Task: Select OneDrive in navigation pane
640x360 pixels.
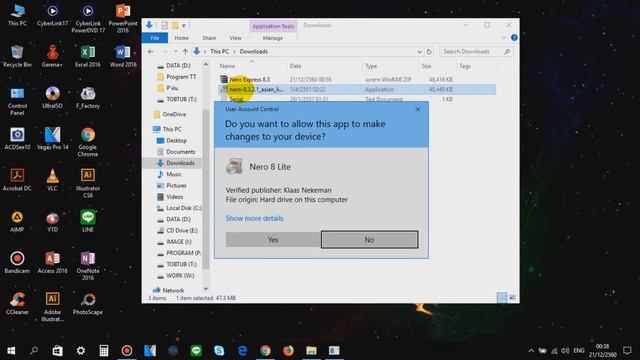Action: click(174, 114)
